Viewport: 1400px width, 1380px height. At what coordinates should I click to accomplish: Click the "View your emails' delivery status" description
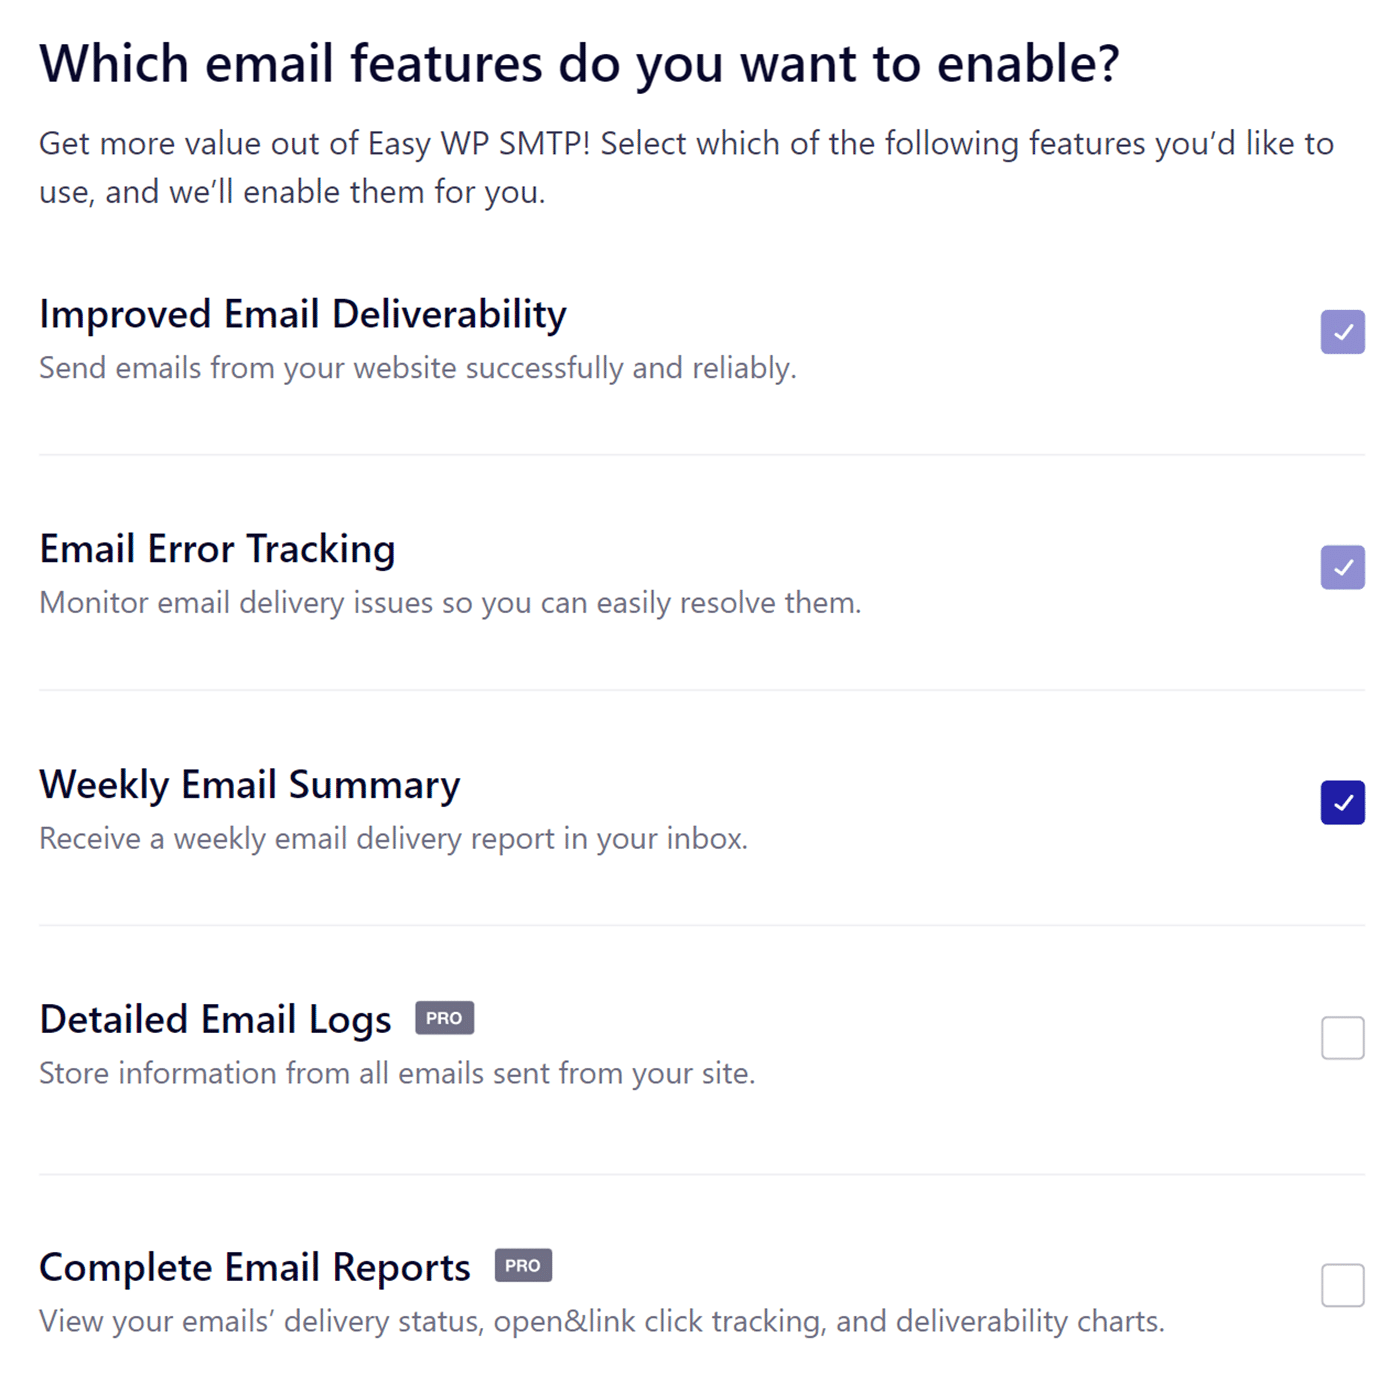601,1321
